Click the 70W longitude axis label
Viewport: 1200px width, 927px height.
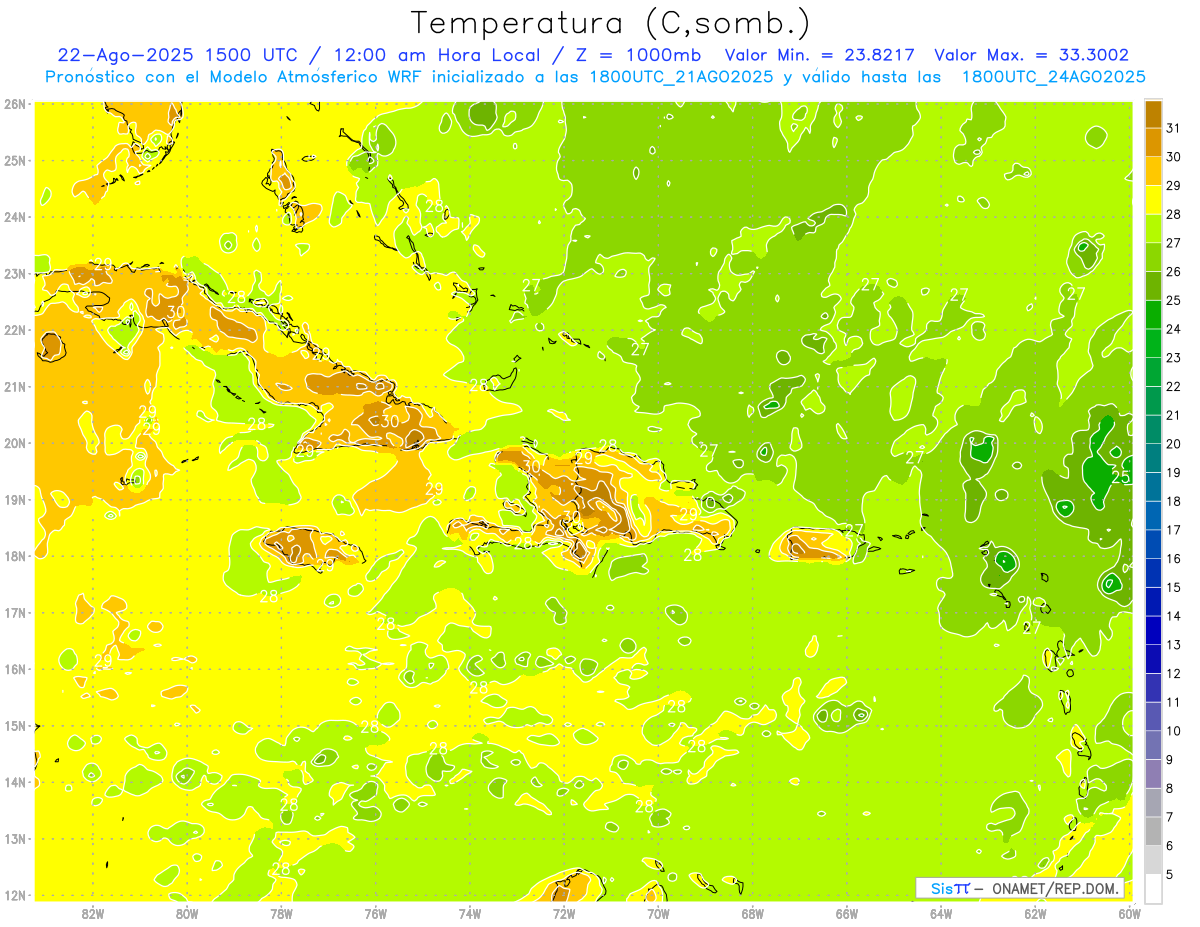pyautogui.click(x=658, y=913)
